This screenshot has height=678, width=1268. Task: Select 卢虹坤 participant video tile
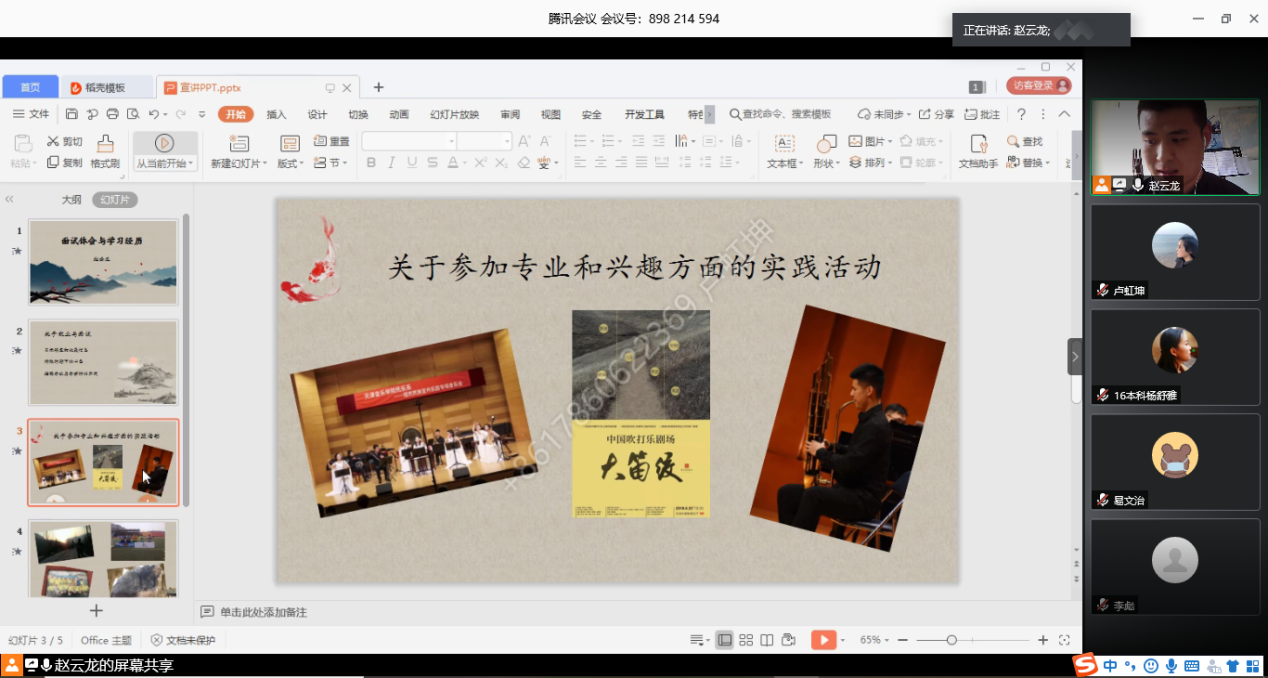coord(1175,252)
